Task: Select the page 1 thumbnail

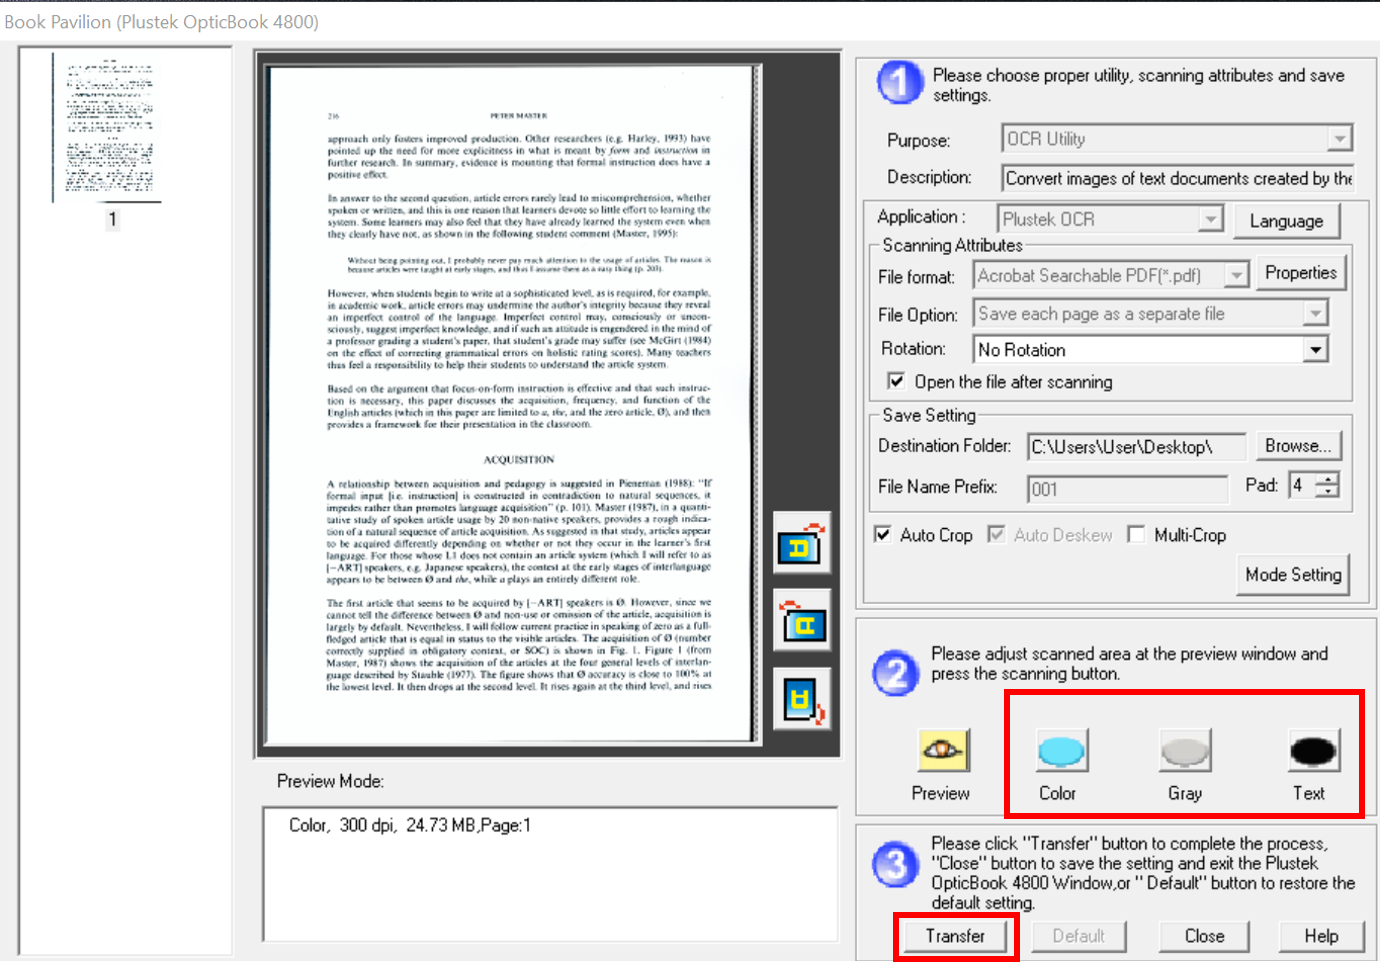Action: pyautogui.click(x=109, y=128)
